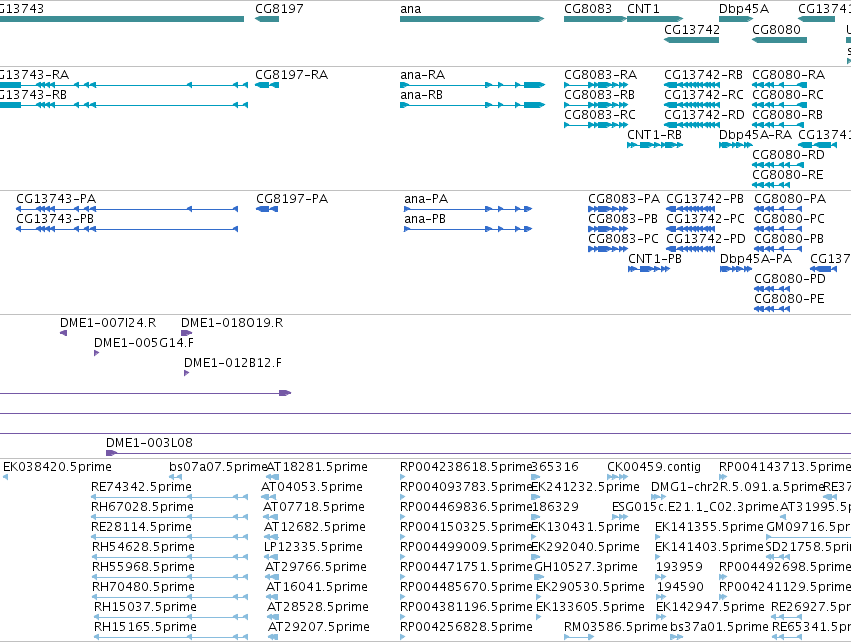
Task: Select the CNT1 gene label
Action: click(643, 9)
